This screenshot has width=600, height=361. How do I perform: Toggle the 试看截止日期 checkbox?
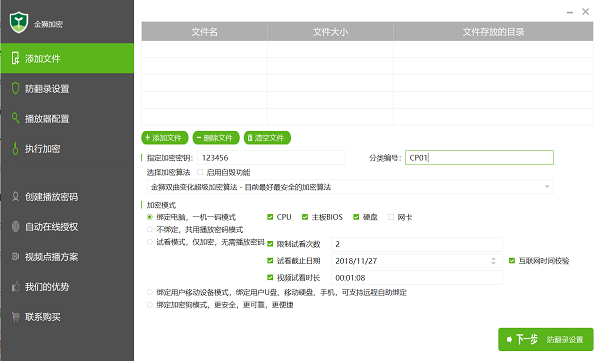[x=270, y=261]
